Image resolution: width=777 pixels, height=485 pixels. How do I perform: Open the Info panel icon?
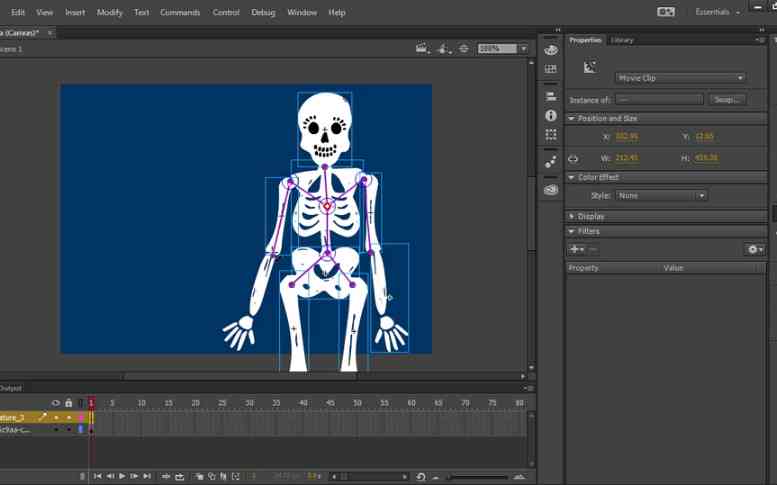551,115
